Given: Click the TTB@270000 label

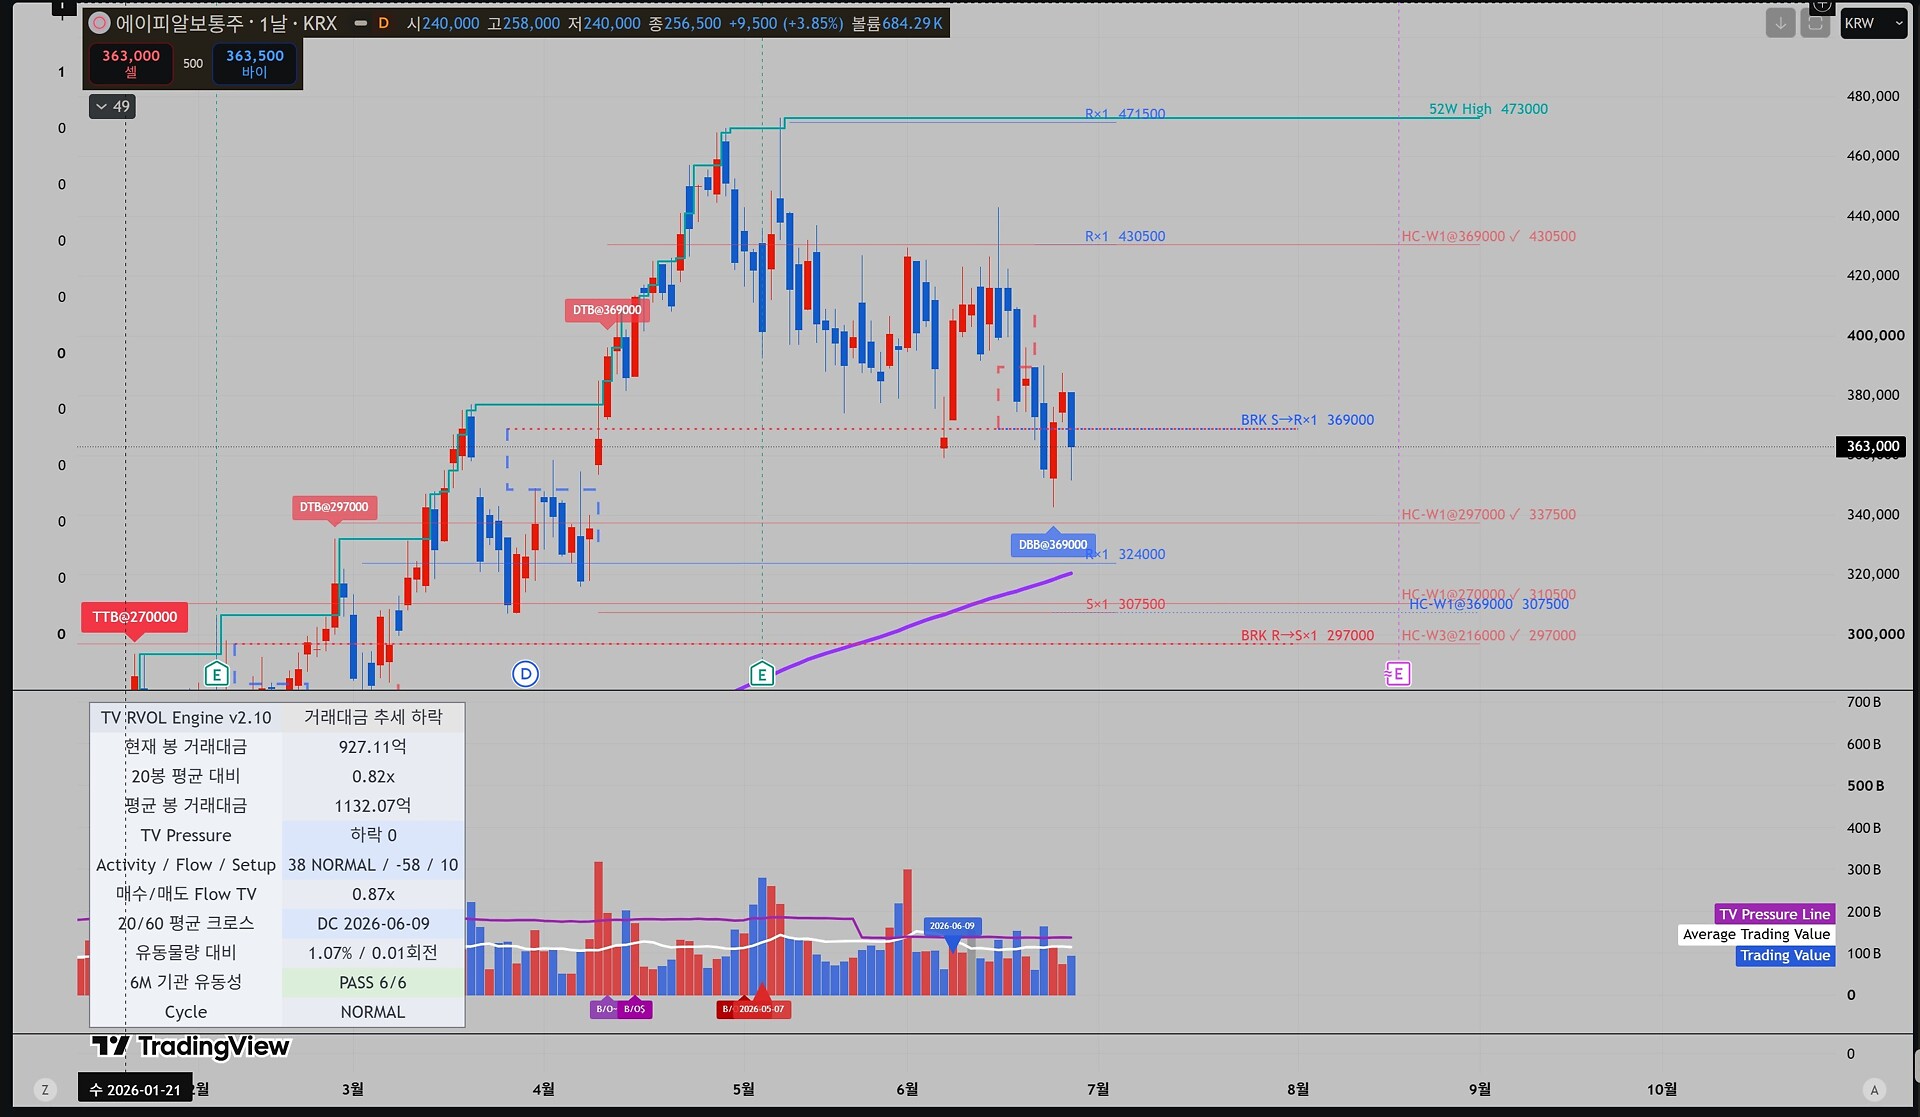Looking at the screenshot, I should tap(135, 617).
